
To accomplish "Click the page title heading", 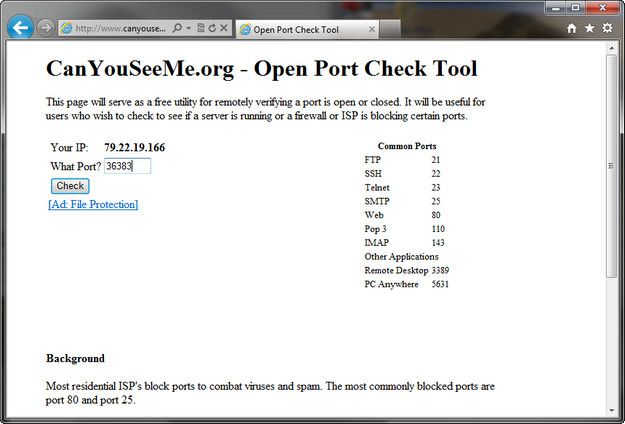I will point(261,69).
